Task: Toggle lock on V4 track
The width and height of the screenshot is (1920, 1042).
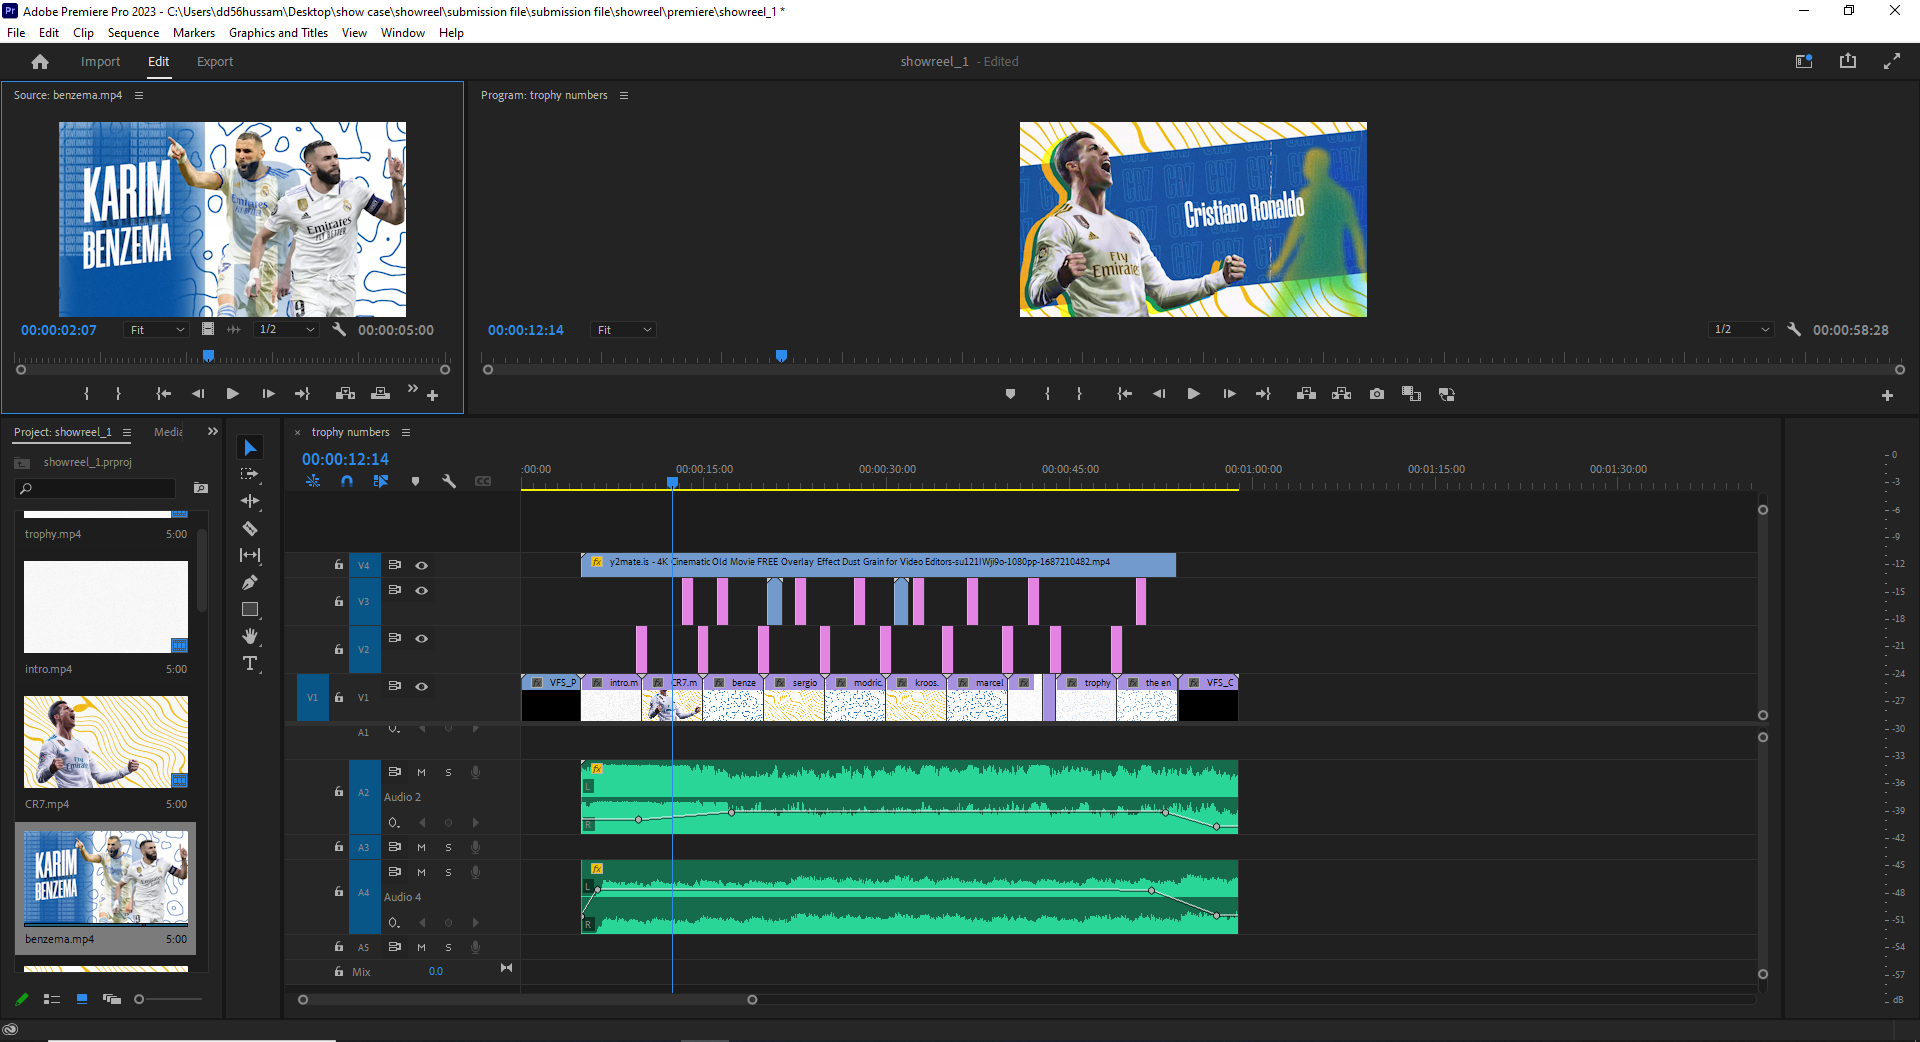Action: click(339, 565)
